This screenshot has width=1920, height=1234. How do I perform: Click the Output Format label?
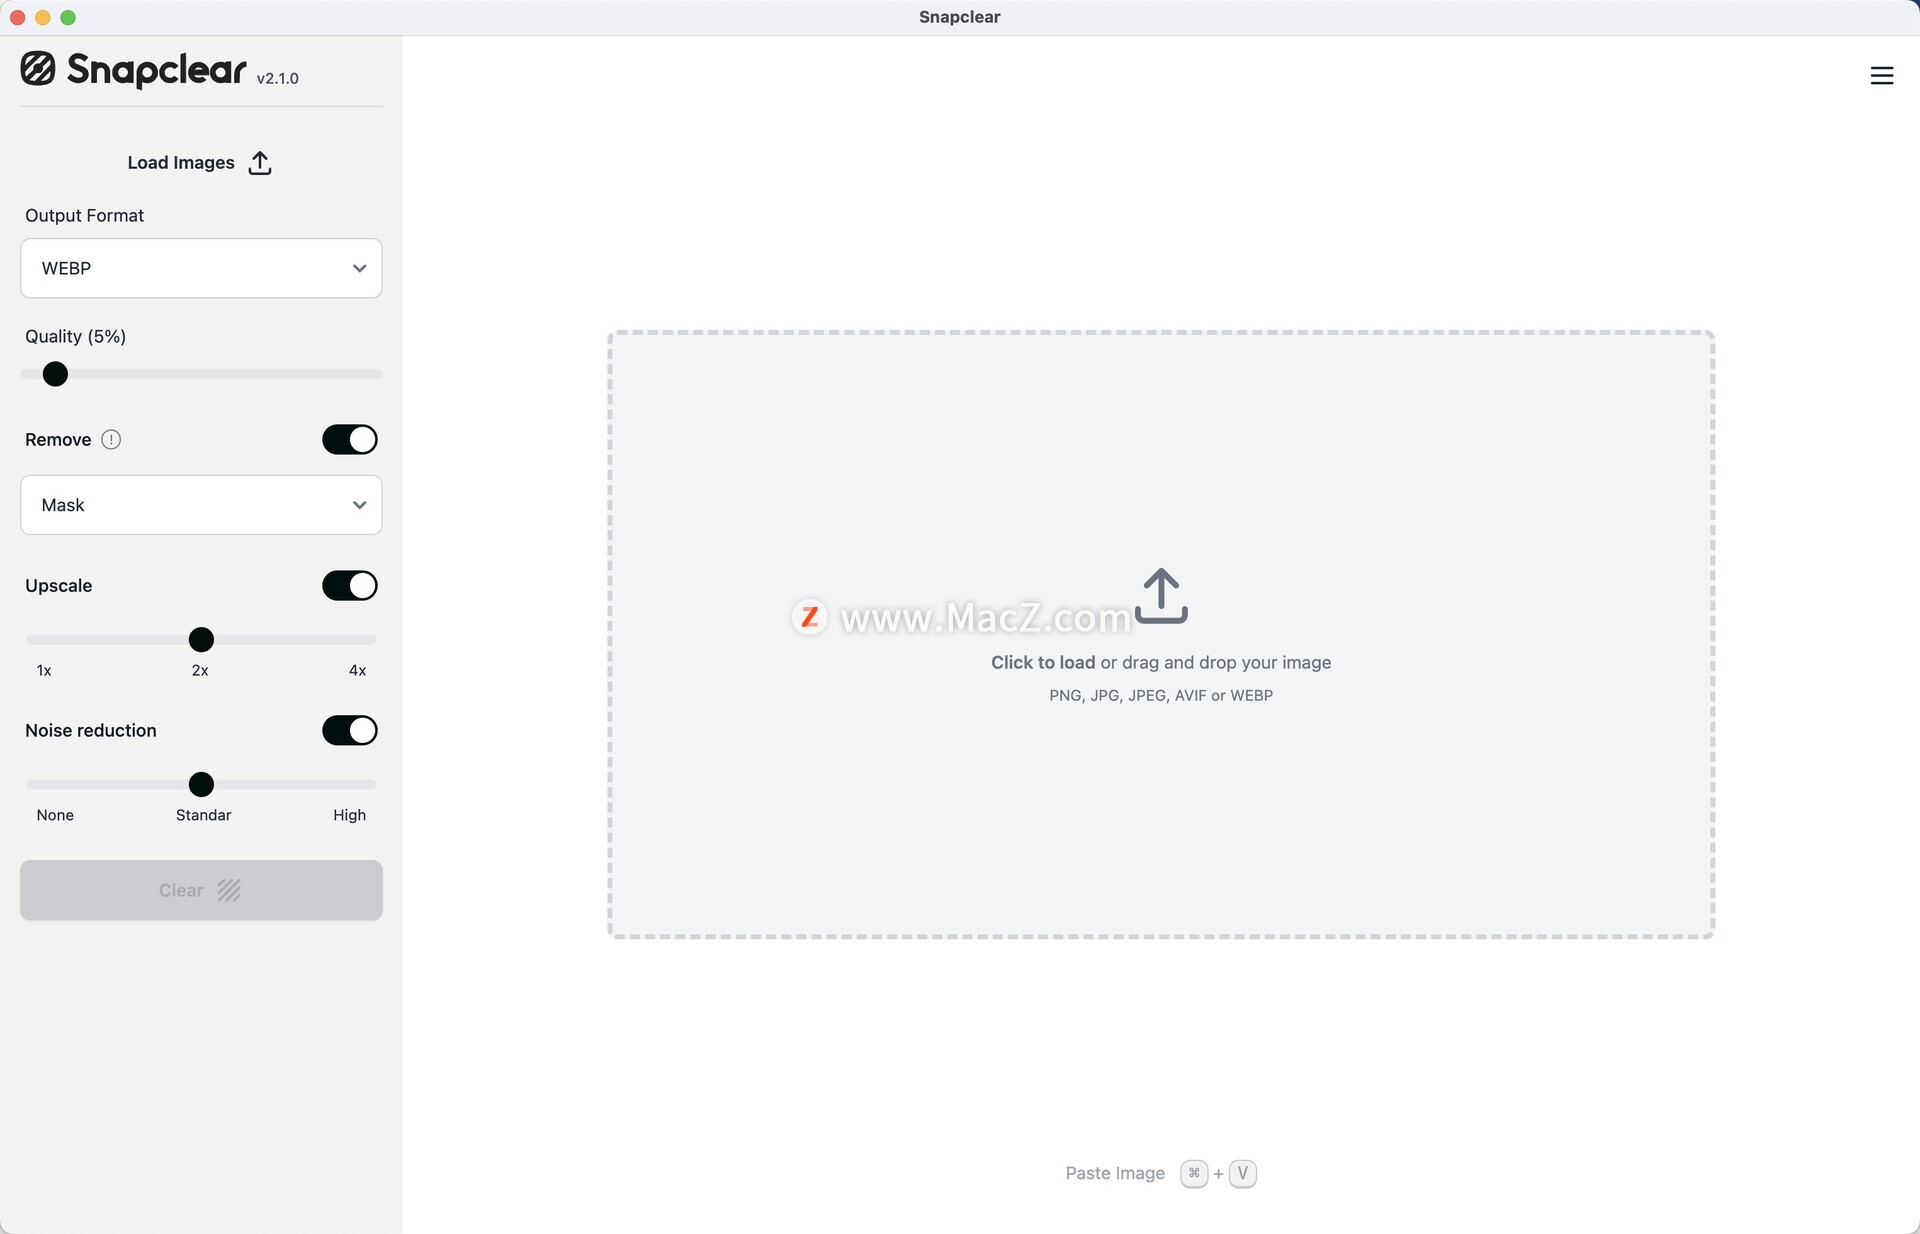pos(84,215)
